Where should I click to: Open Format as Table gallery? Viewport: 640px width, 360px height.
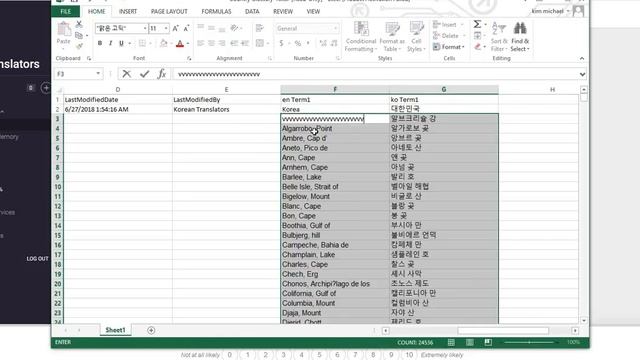(392, 36)
